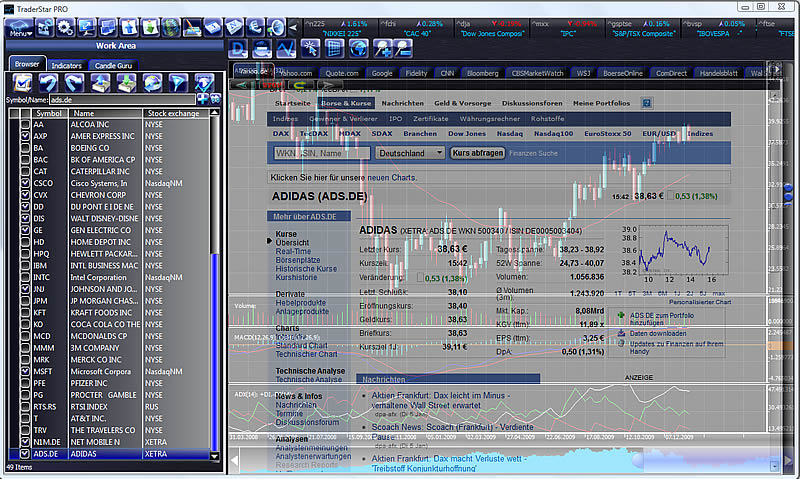This screenshot has height=479, width=800.
Task: Open the Nachrichten page menu
Action: point(403,103)
